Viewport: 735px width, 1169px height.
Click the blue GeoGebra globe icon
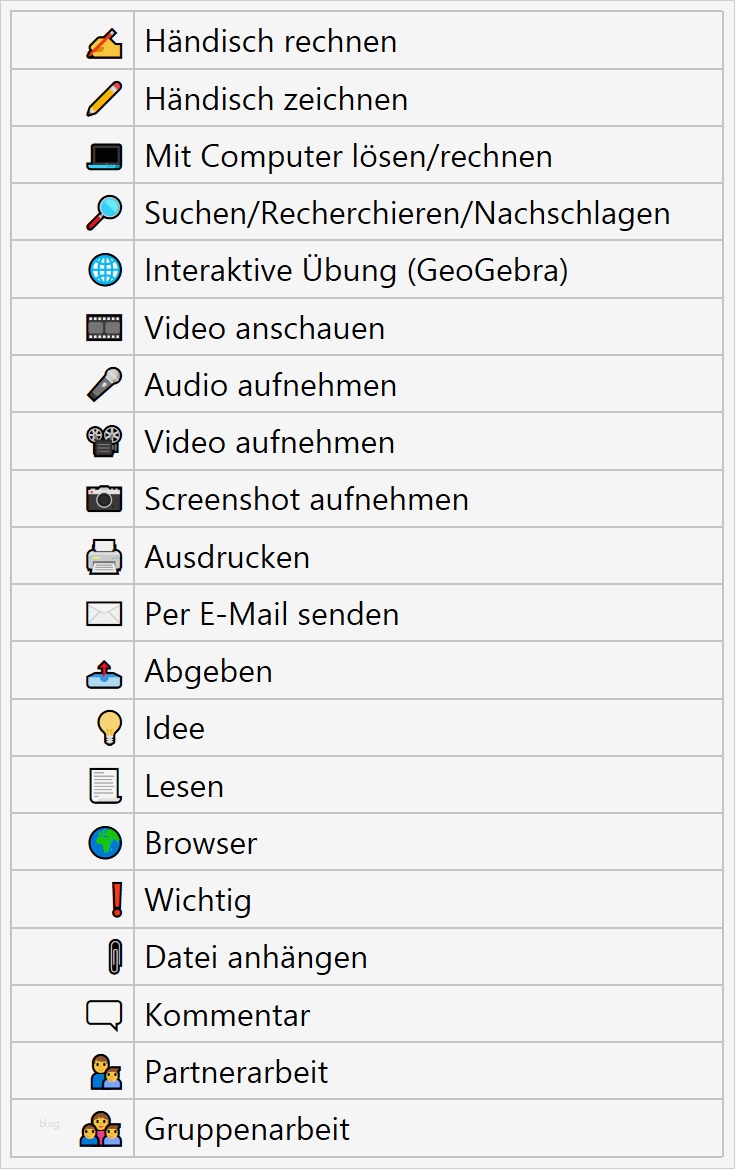[104, 270]
